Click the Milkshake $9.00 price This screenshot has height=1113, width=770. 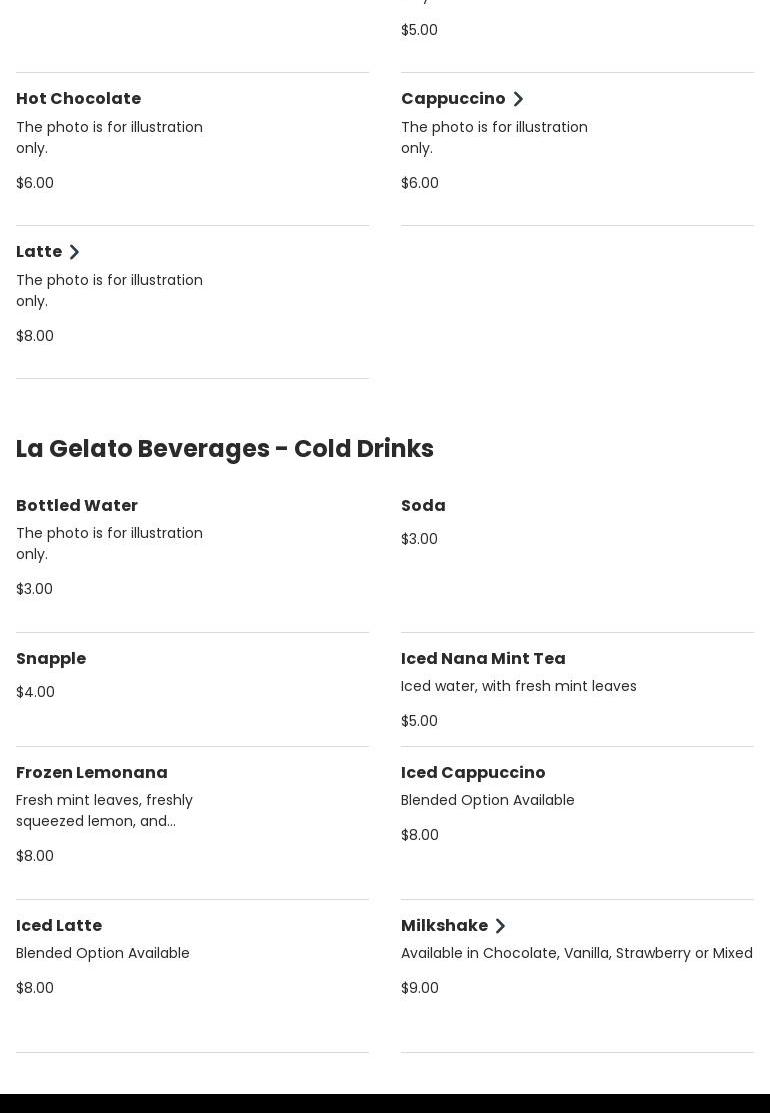pyautogui.click(x=419, y=988)
